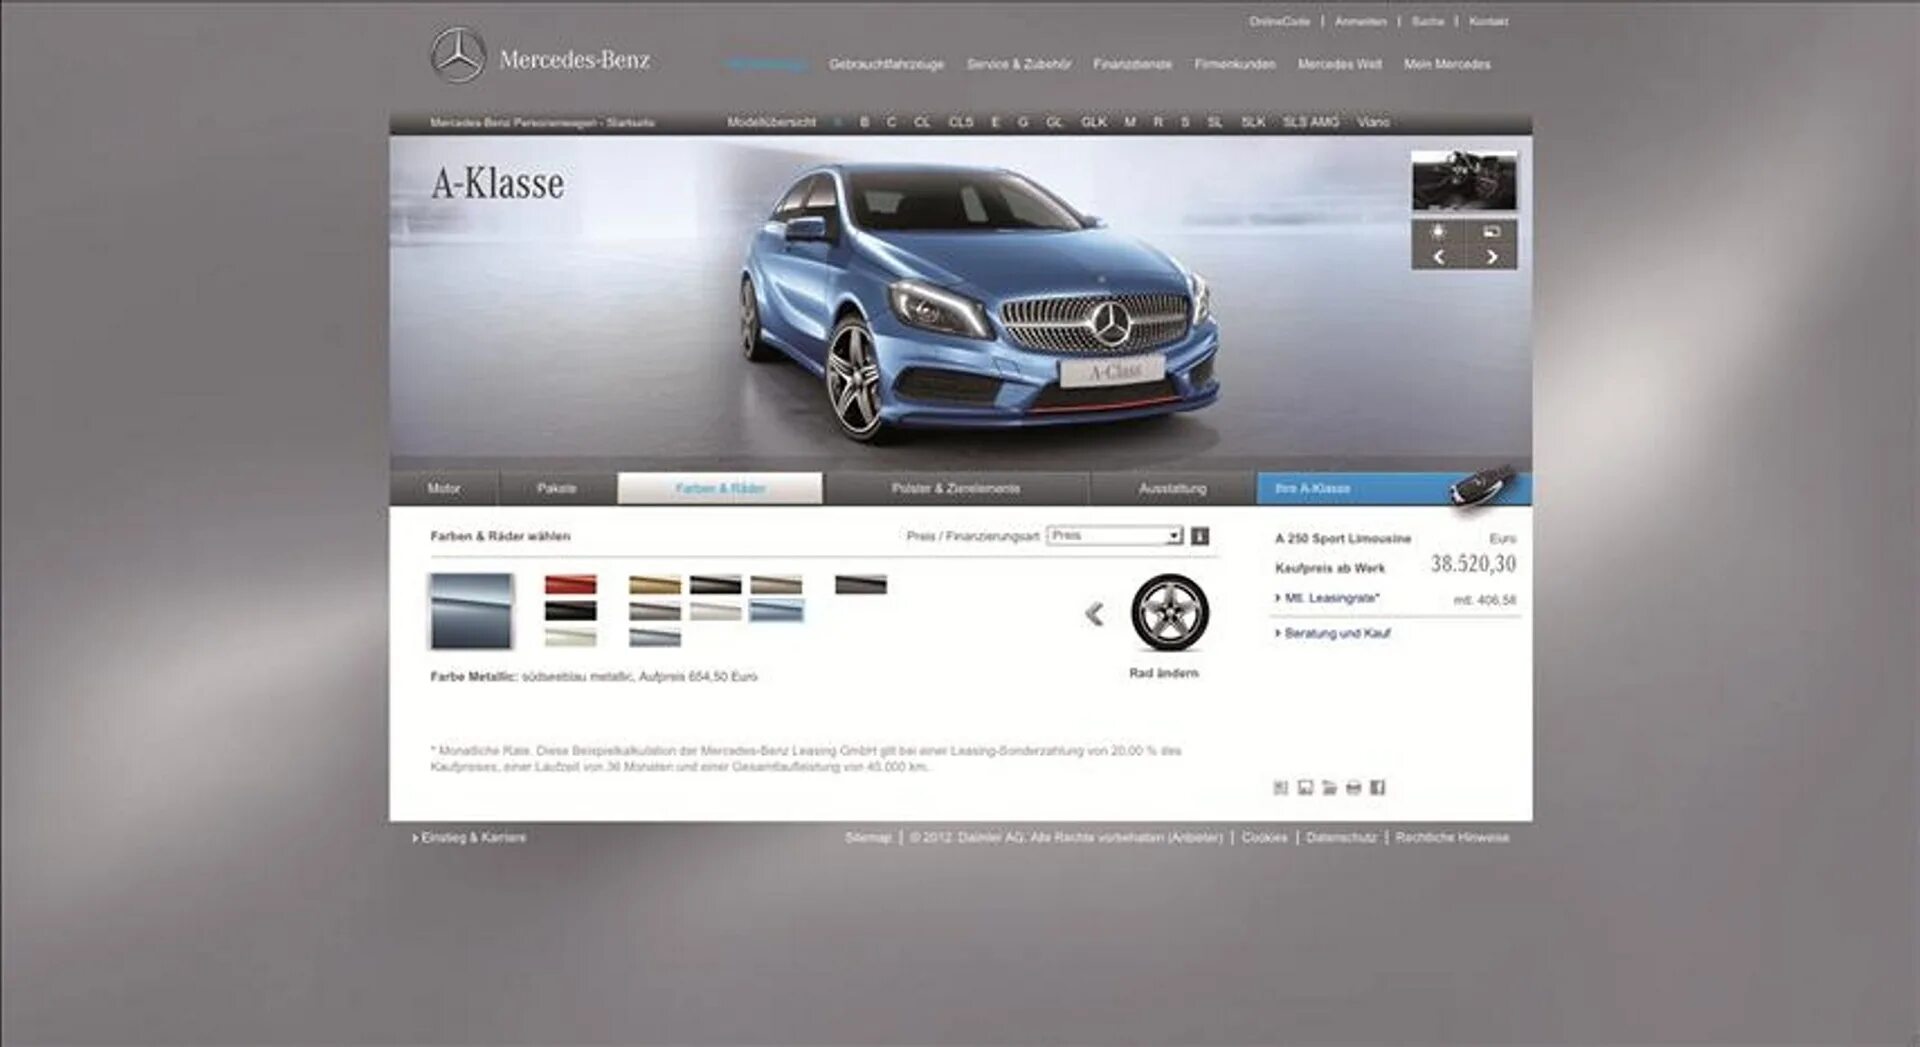Viewport: 1920px width, 1047px height.
Task: Click the Facebook share icon
Action: [1377, 788]
